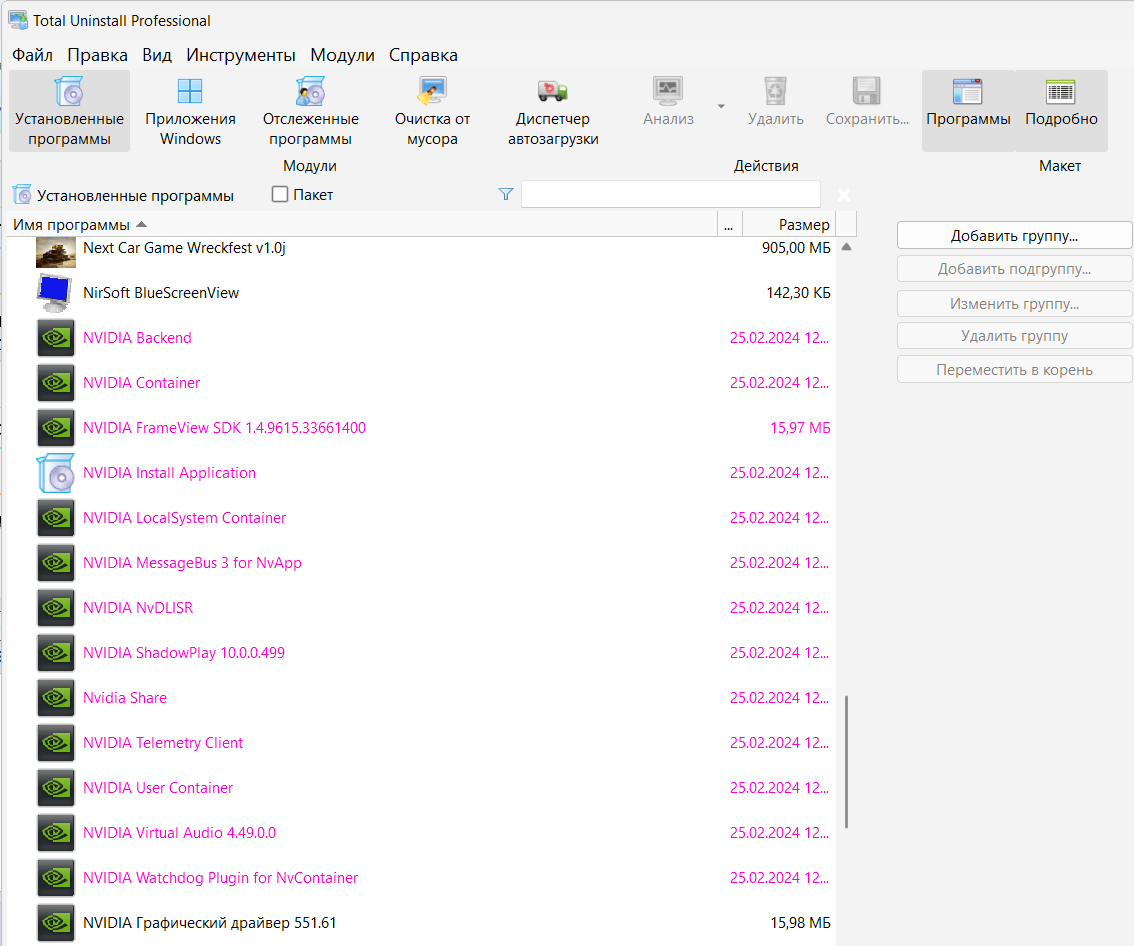The width and height of the screenshot is (1134, 946).
Task: Click the NVIDIA FrameView SDK icon
Action: coord(56,427)
